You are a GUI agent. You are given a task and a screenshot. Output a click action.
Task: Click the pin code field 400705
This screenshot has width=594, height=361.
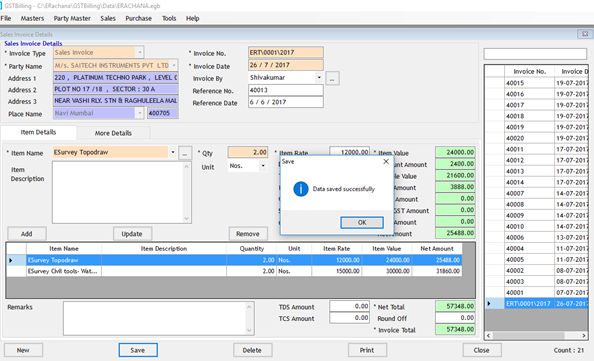pos(163,113)
